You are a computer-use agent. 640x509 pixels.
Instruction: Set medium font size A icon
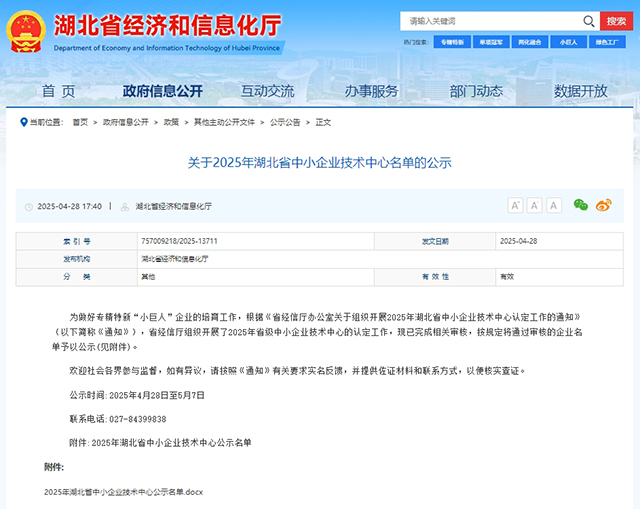click(x=535, y=205)
